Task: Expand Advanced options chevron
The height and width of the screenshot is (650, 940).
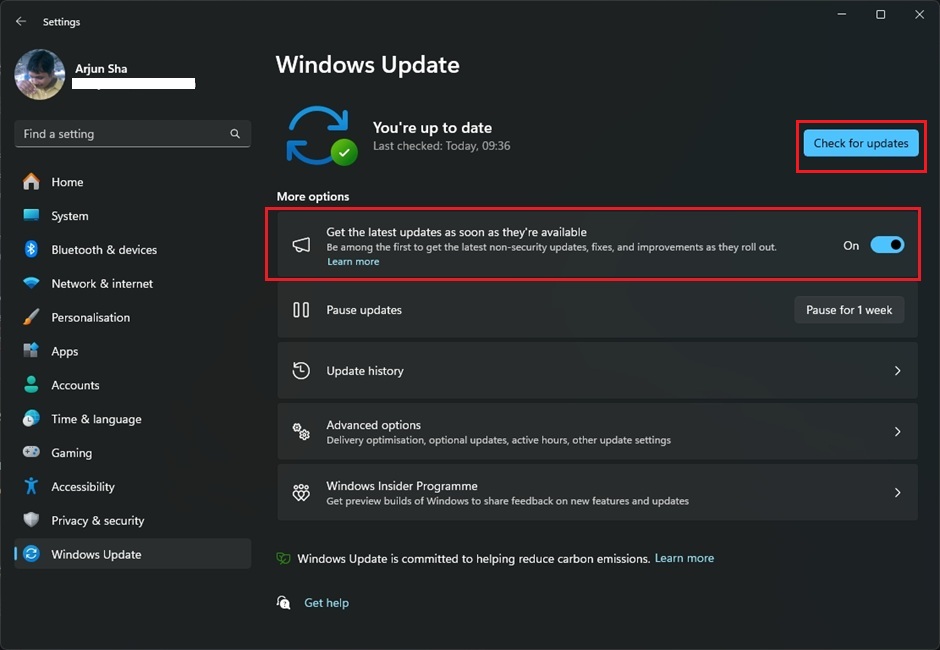Action: tap(897, 432)
